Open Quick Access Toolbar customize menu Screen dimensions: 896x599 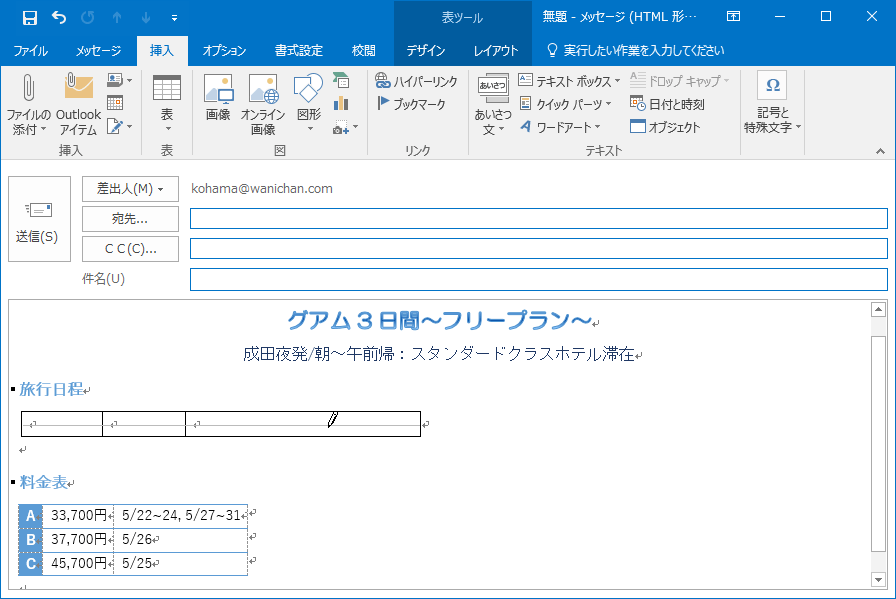[174, 18]
